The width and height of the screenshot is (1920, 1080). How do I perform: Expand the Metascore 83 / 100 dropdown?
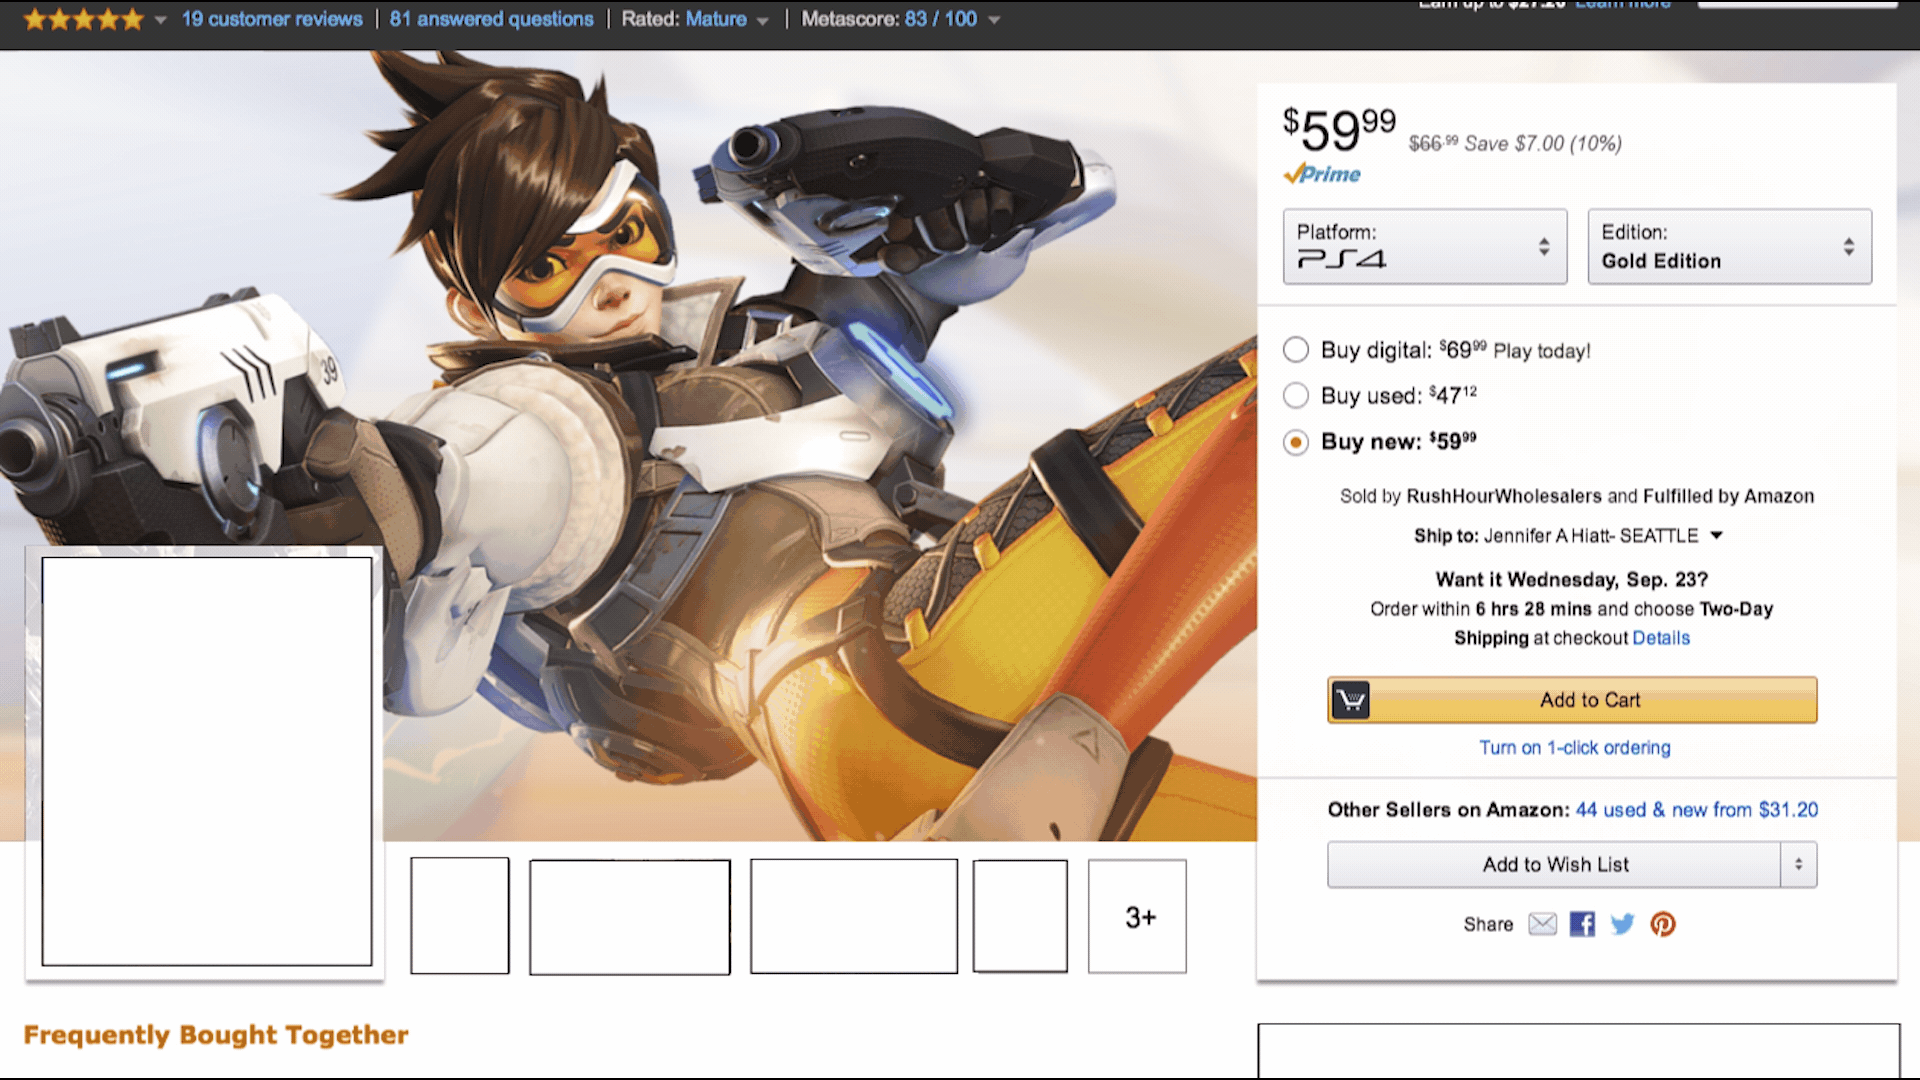pyautogui.click(x=993, y=20)
